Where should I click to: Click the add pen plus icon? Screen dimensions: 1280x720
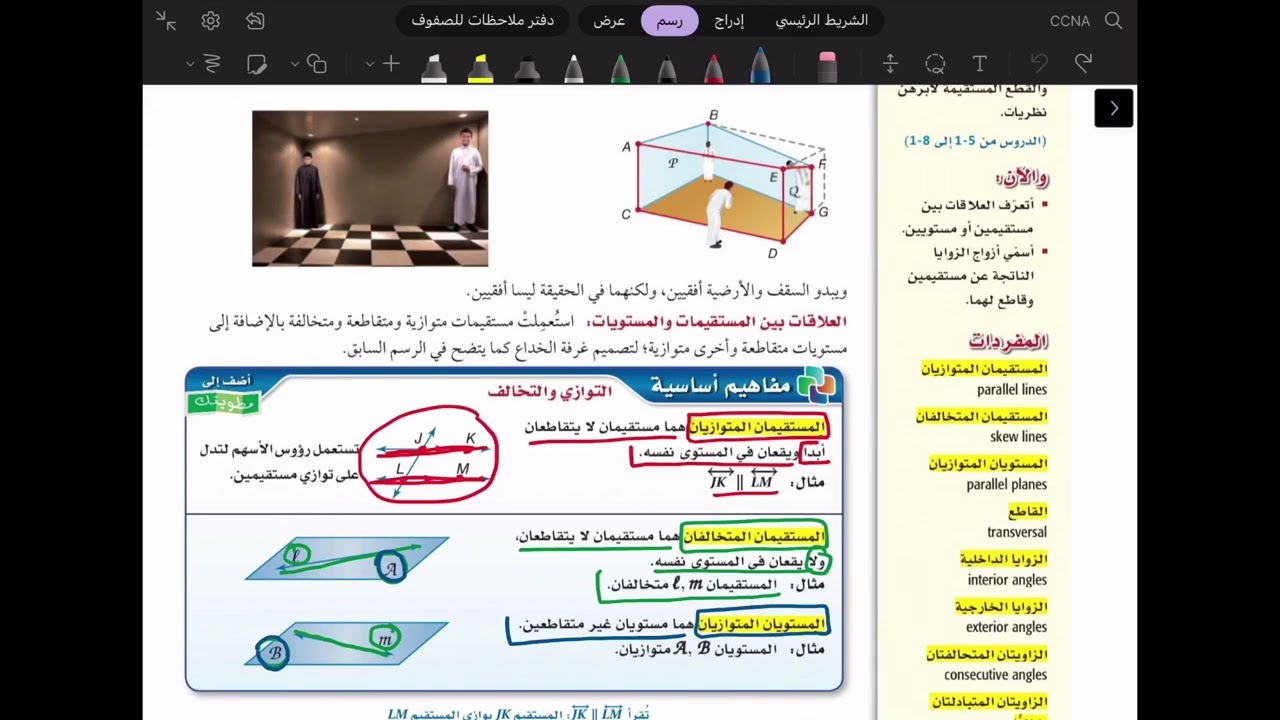pos(391,64)
